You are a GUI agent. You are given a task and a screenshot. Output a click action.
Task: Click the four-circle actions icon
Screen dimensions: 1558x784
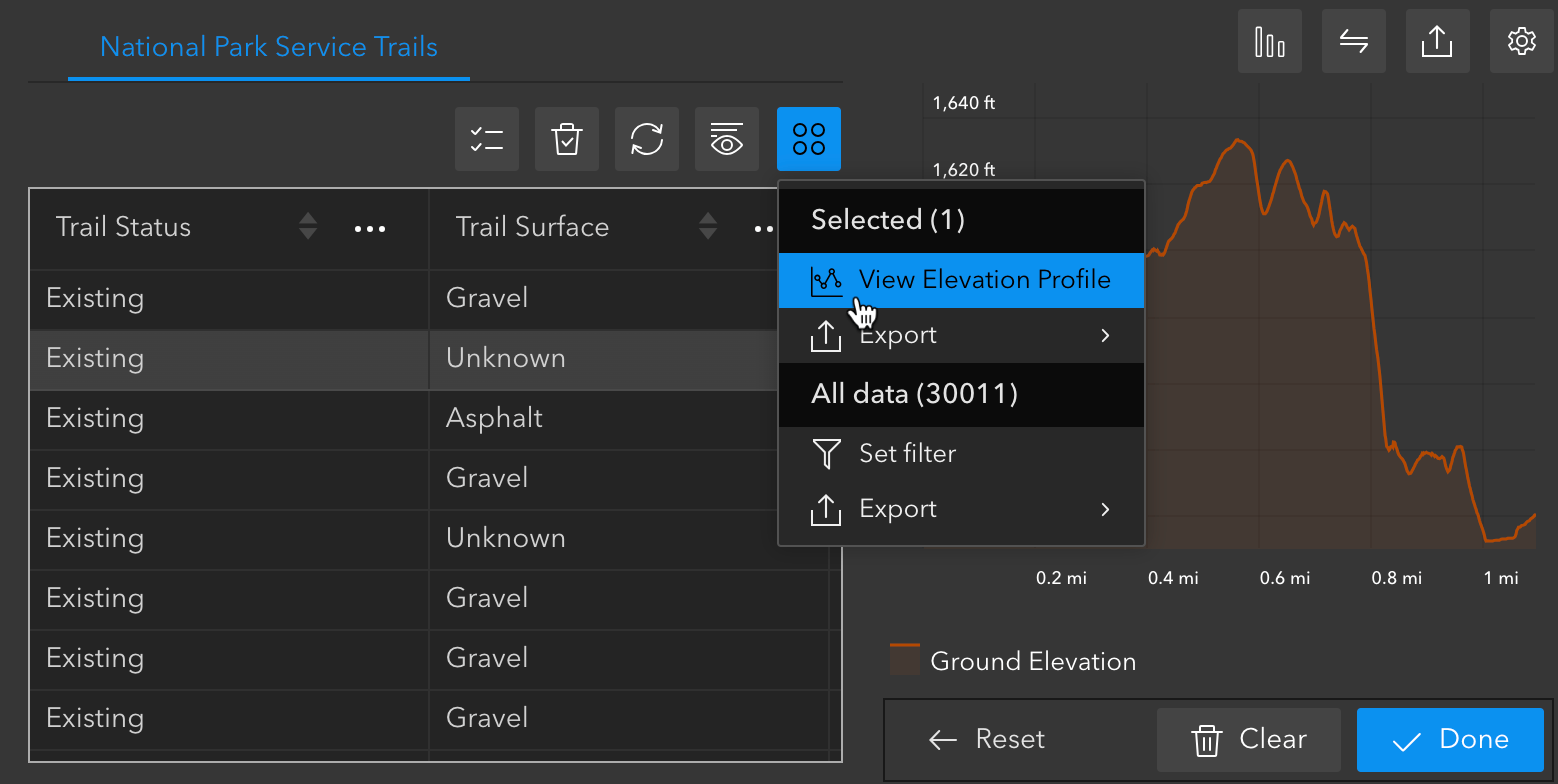809,139
